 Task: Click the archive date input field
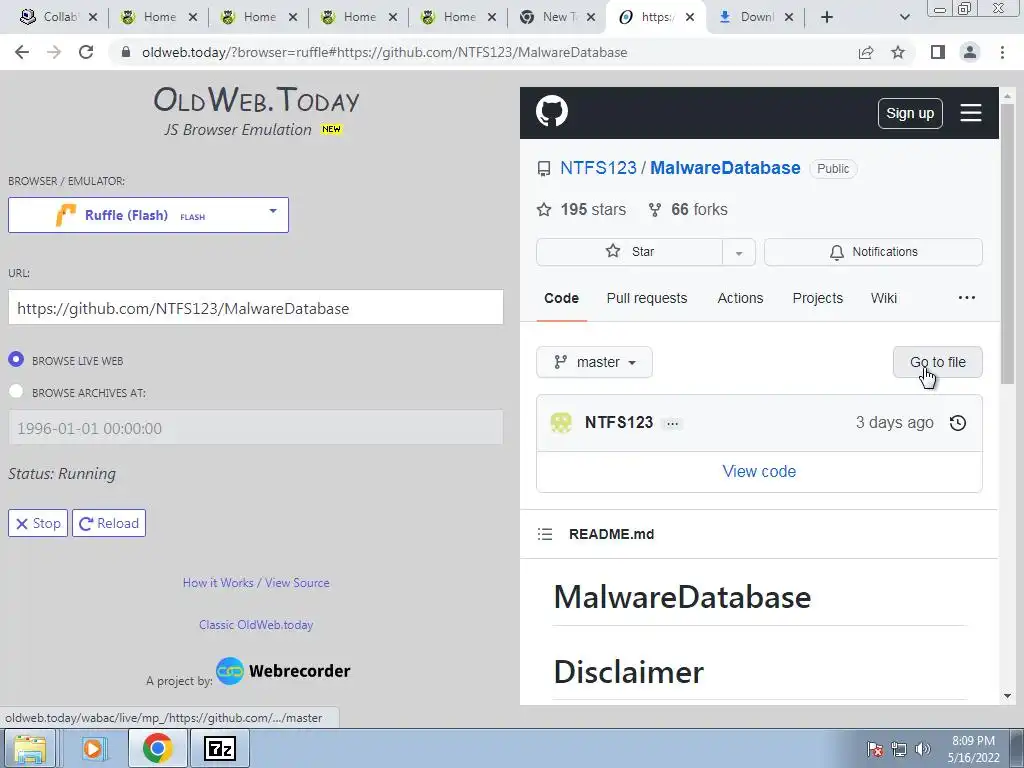tap(255, 428)
